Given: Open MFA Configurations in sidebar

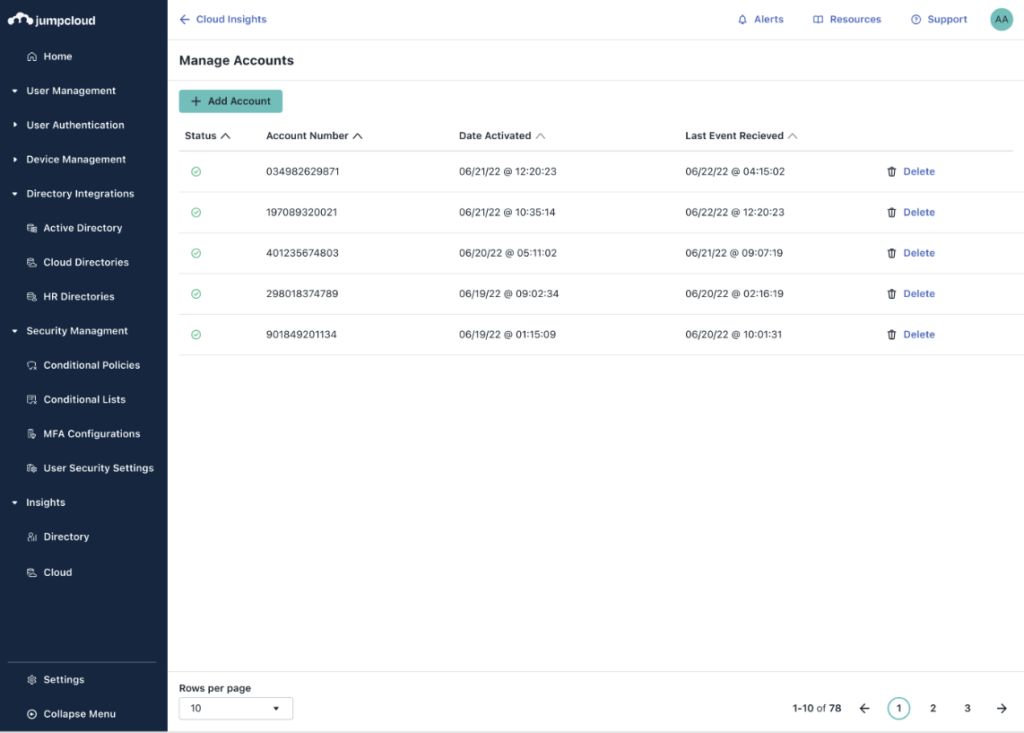Looking at the screenshot, I should (91, 434).
